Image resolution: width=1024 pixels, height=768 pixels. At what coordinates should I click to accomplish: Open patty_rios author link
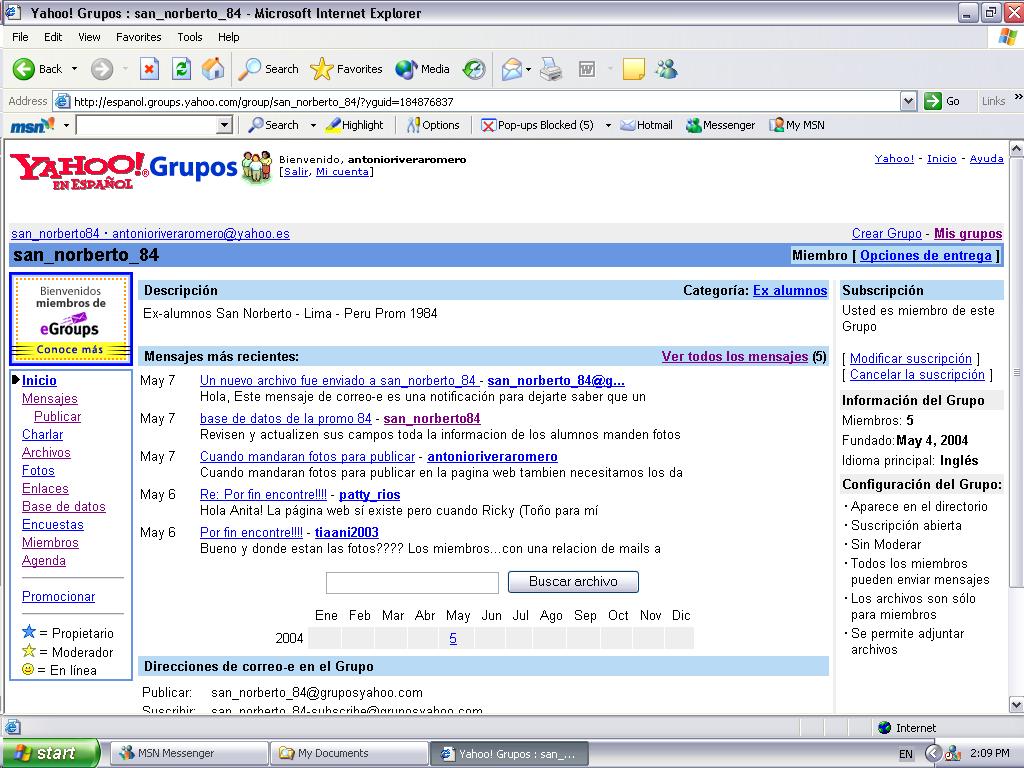pos(370,494)
